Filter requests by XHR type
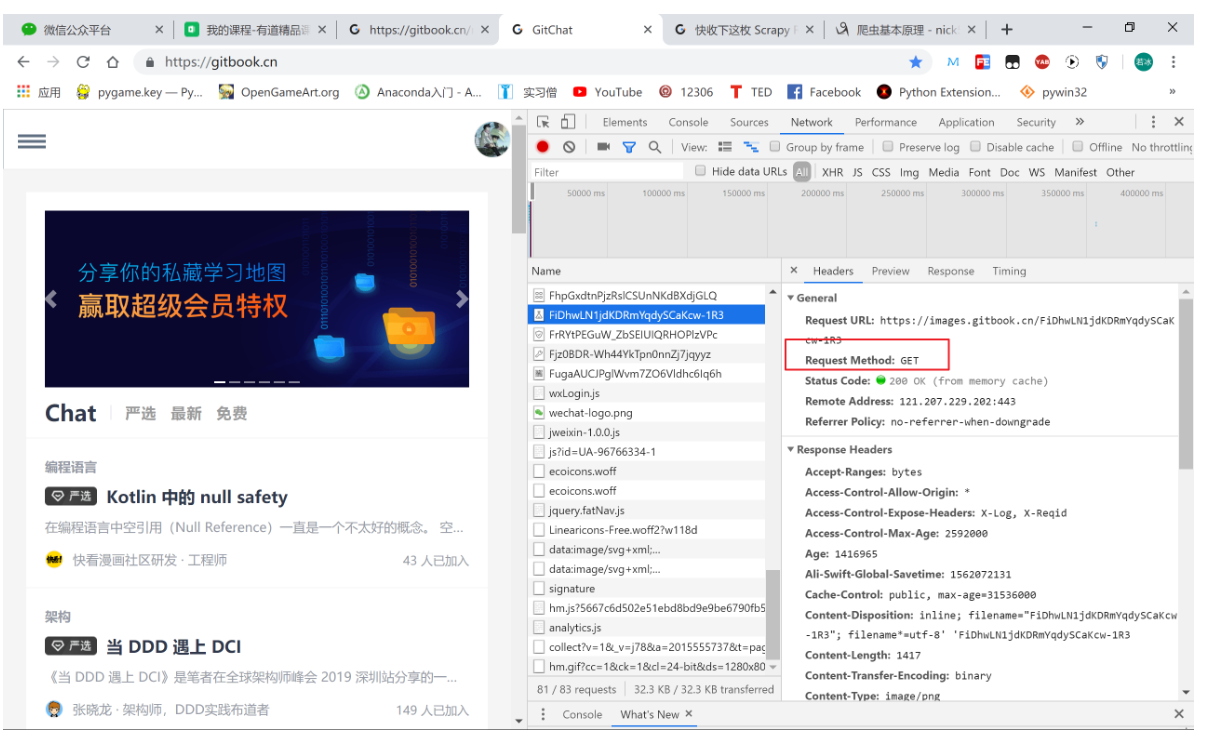Image resolution: width=1213 pixels, height=748 pixels. point(832,172)
